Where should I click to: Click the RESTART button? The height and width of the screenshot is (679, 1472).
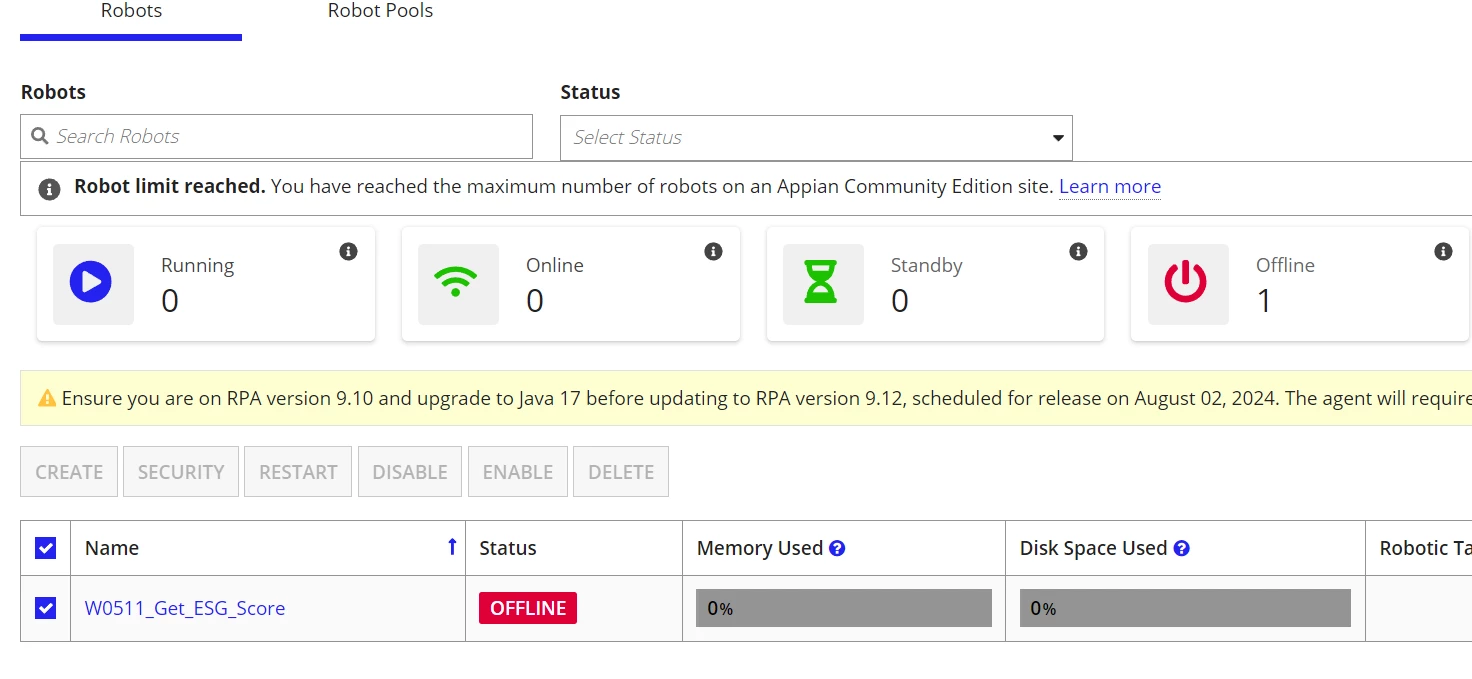tap(298, 472)
